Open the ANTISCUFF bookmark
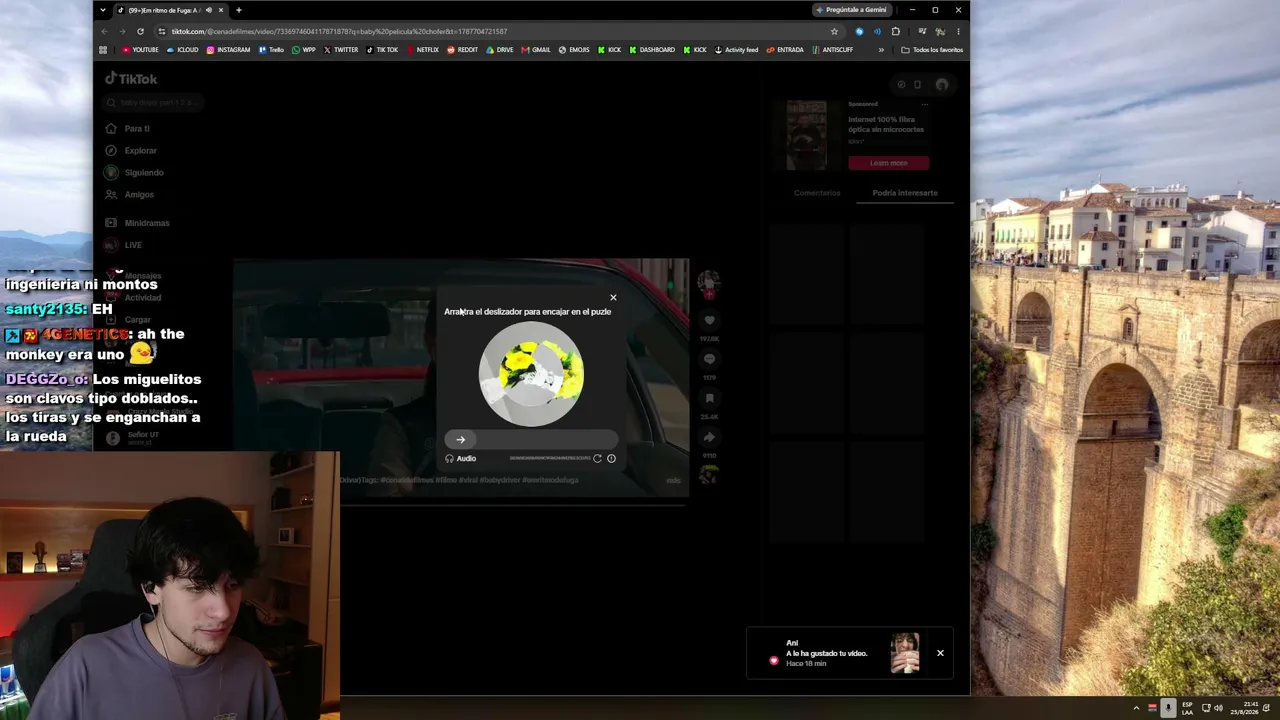The height and width of the screenshot is (720, 1280). [x=832, y=49]
